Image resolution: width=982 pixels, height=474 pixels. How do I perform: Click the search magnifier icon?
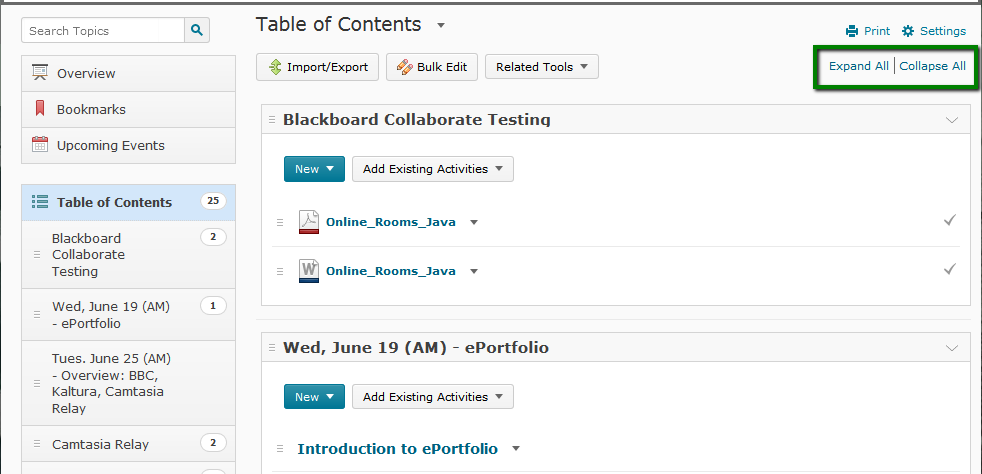[x=197, y=30]
